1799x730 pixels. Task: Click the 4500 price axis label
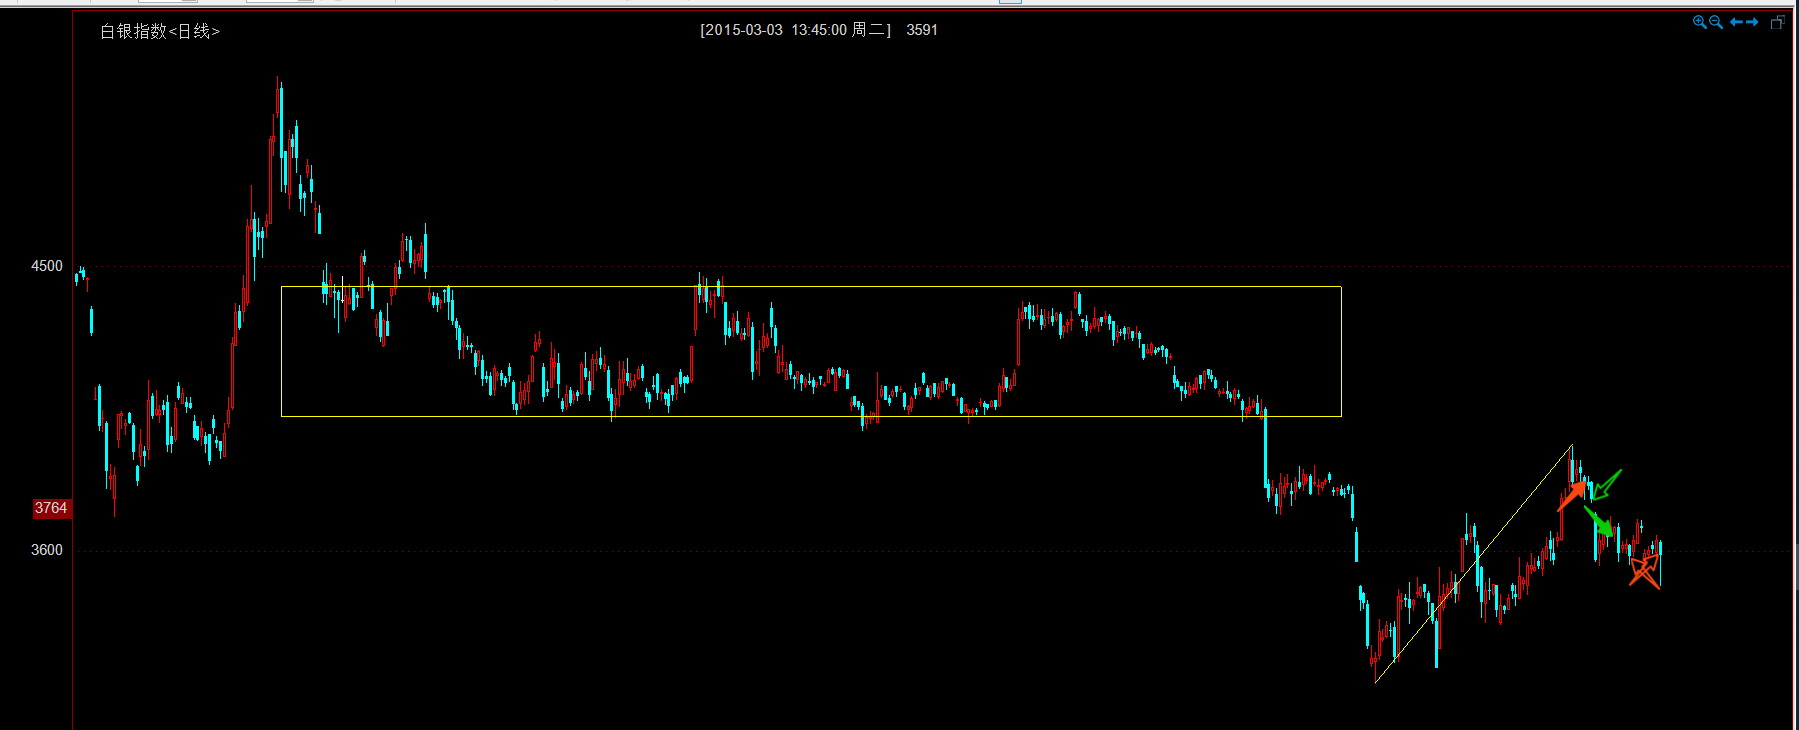point(47,266)
